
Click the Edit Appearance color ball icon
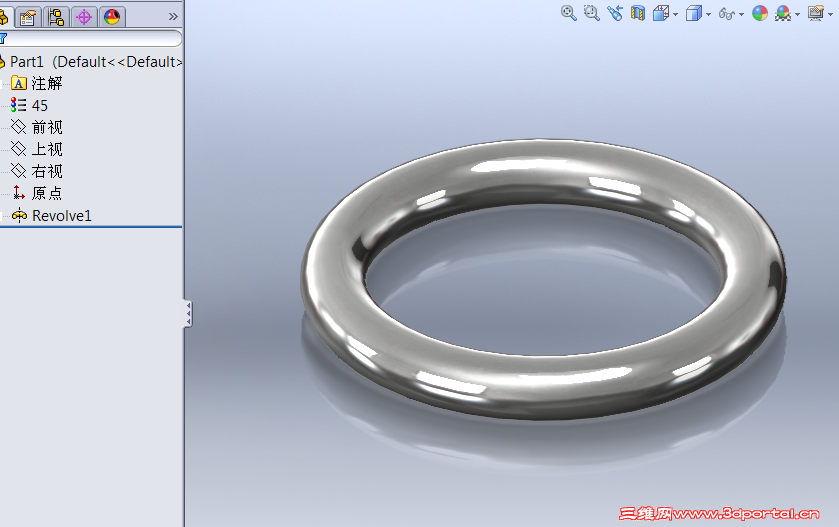(760, 13)
